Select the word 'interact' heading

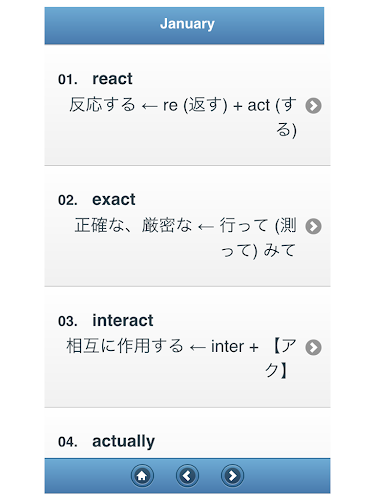point(123,320)
